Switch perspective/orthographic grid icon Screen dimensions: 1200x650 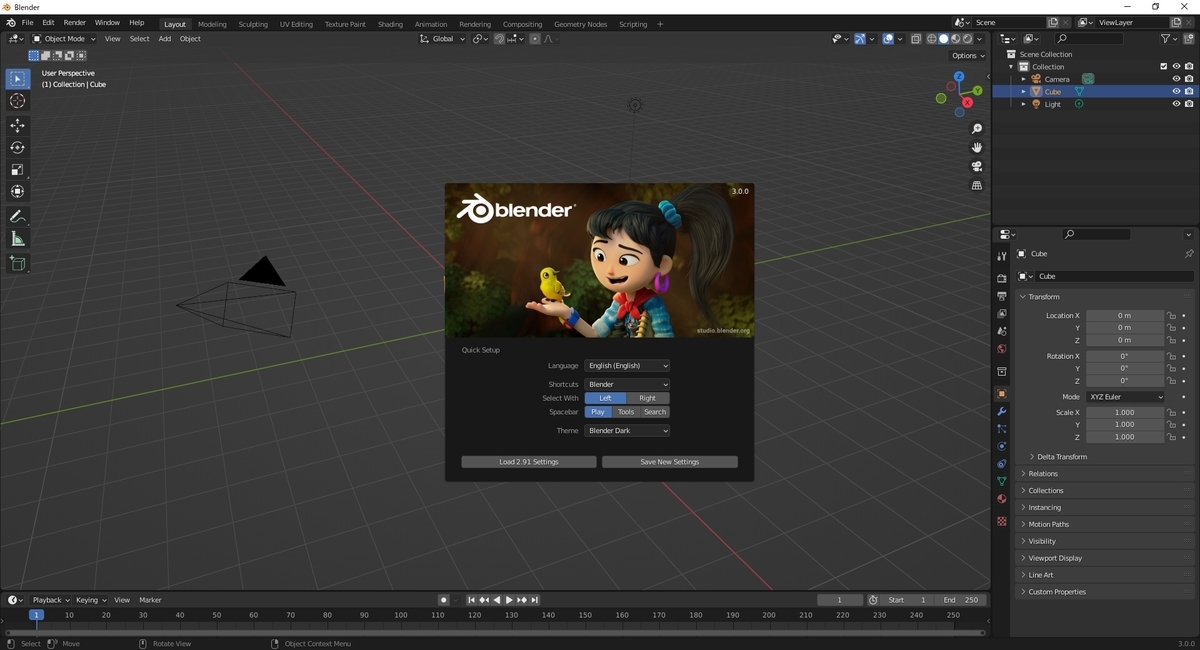(977, 185)
